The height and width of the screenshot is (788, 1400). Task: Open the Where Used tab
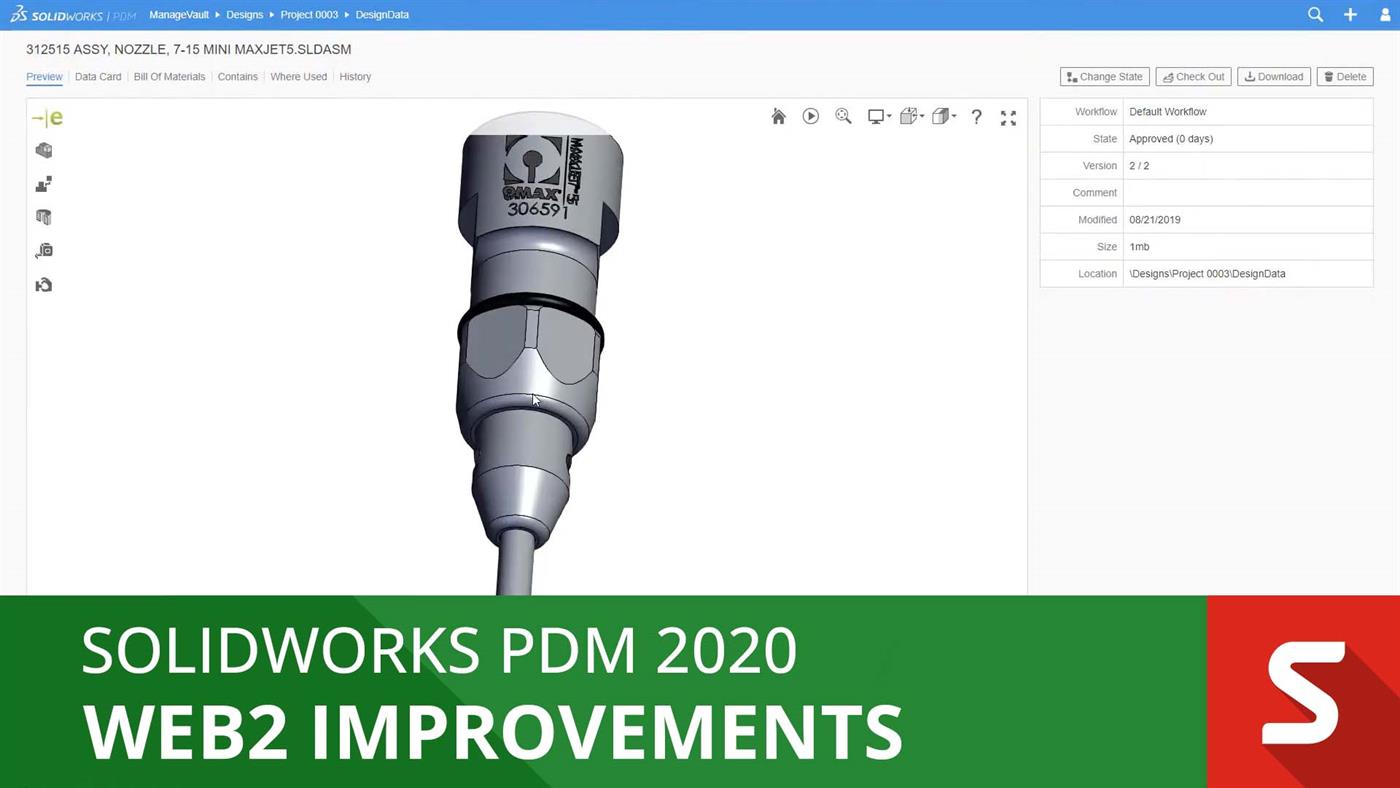click(x=298, y=76)
